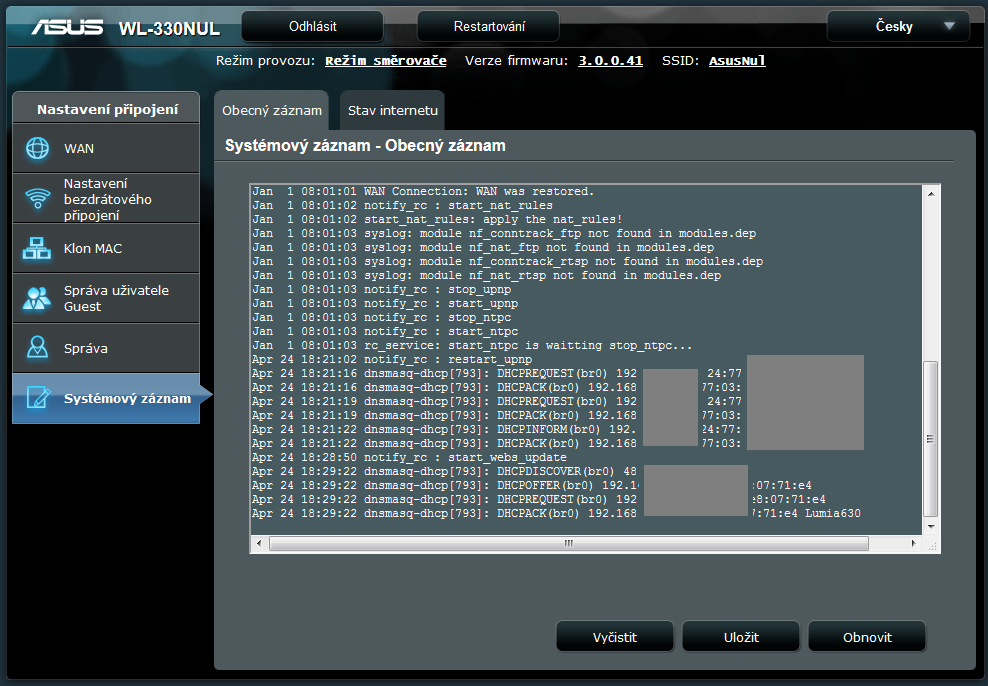
Task: Refresh the log with Obnovit
Action: pos(867,637)
